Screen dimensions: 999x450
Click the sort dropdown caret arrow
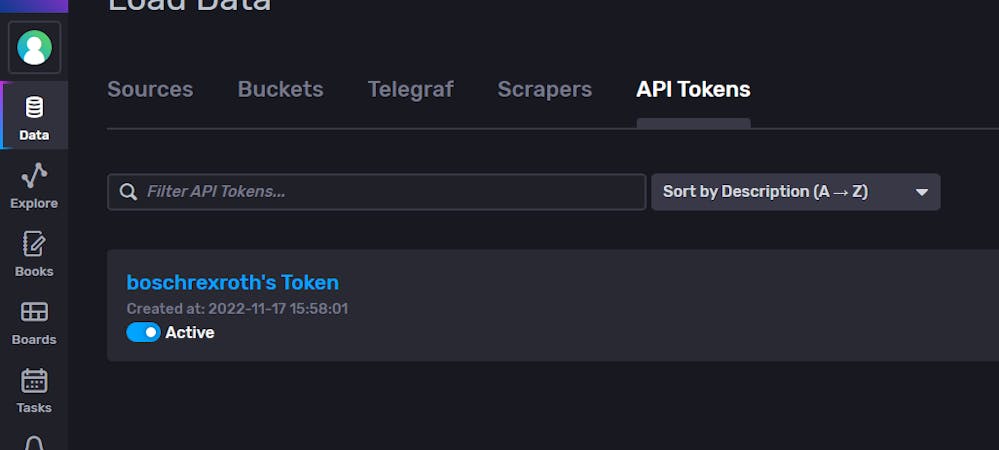pyautogui.click(x=921, y=192)
